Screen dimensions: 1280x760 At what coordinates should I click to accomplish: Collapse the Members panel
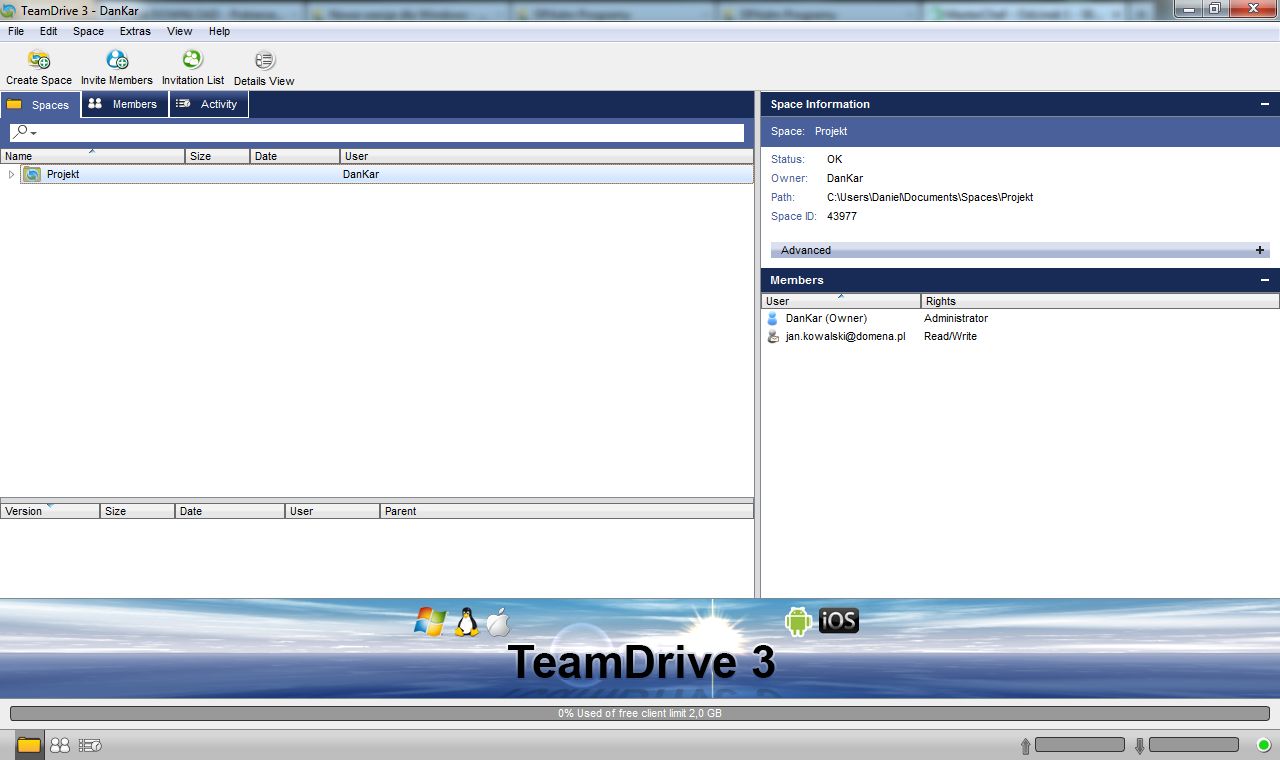(1264, 280)
